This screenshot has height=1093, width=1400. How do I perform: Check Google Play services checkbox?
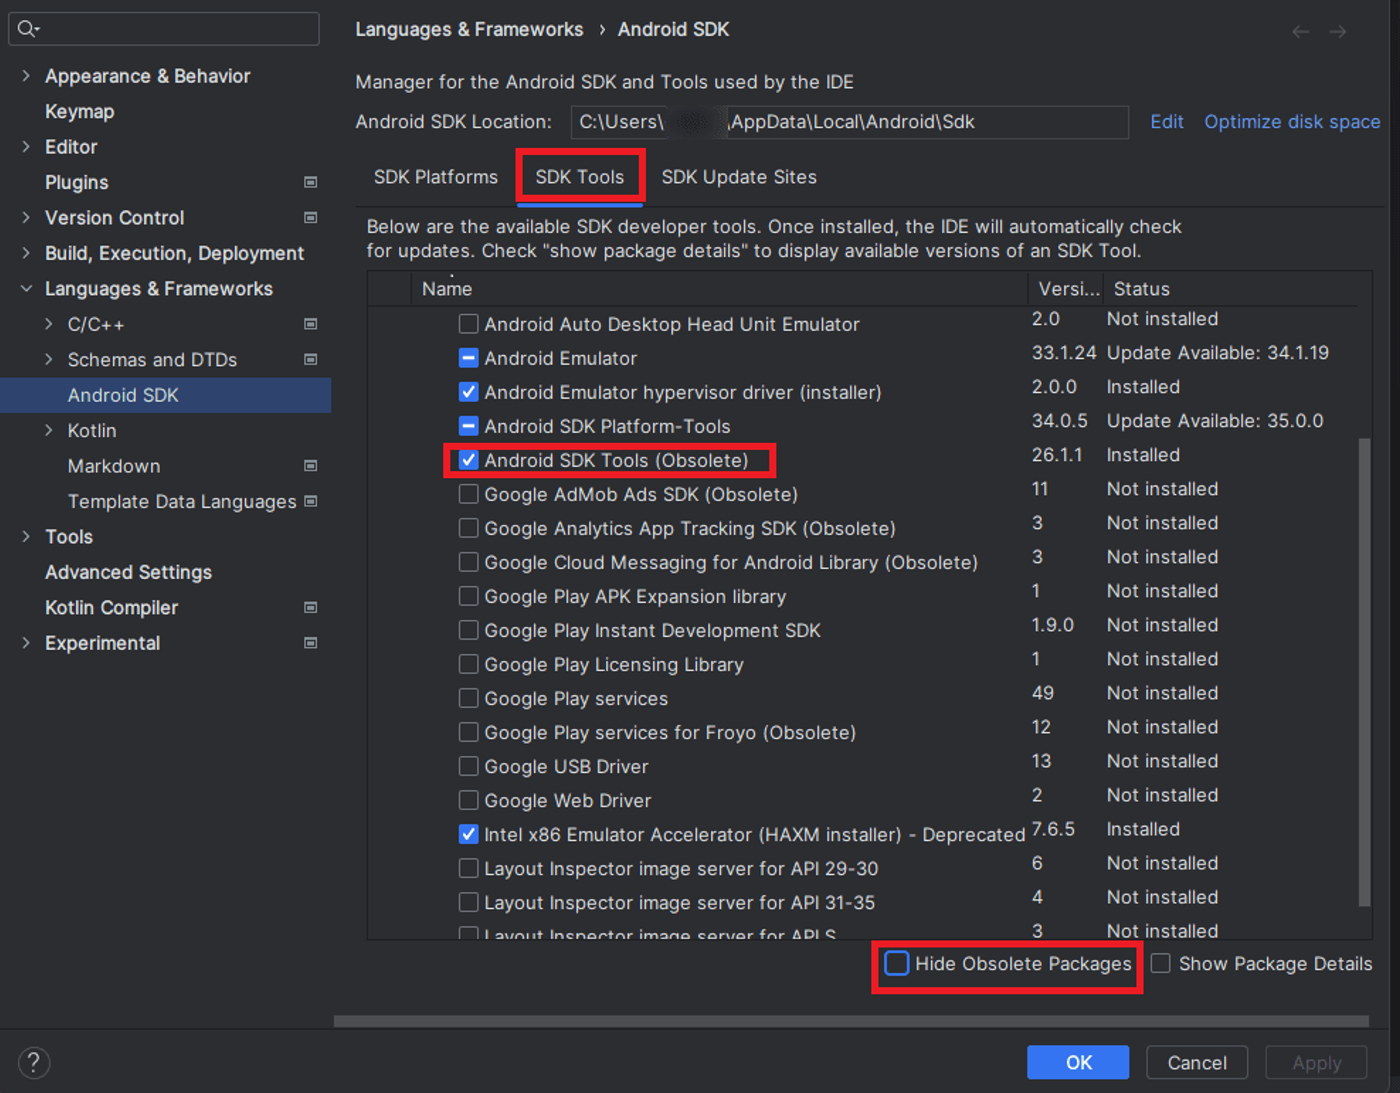pos(468,698)
